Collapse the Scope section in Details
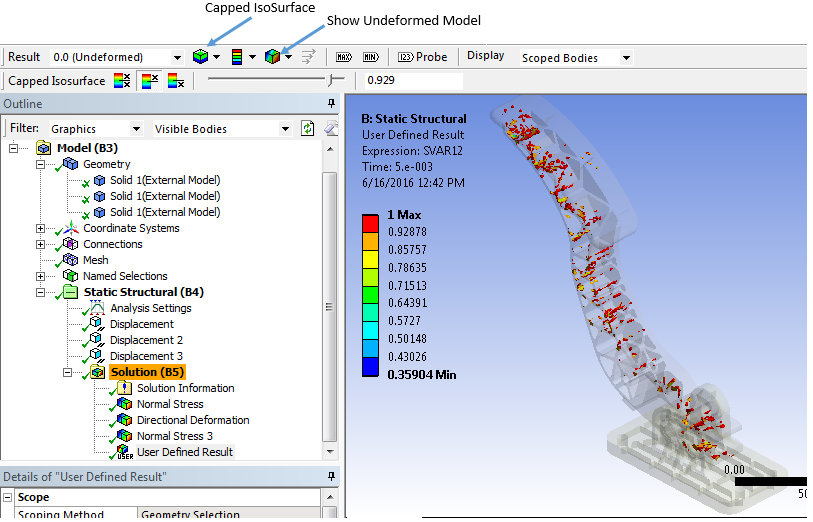 9,497
